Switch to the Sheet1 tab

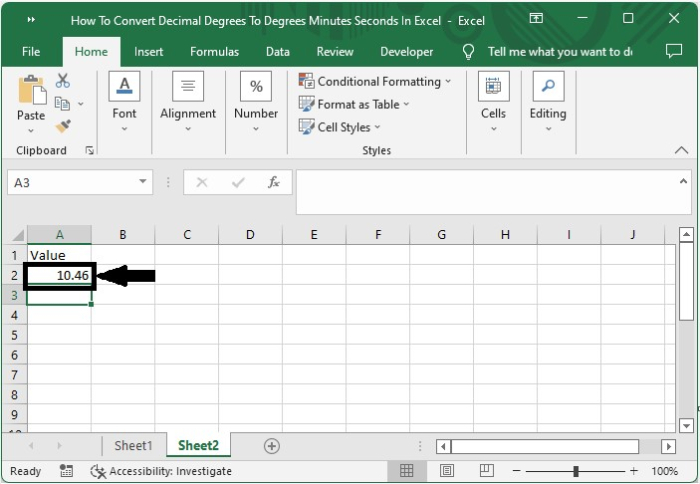(133, 446)
